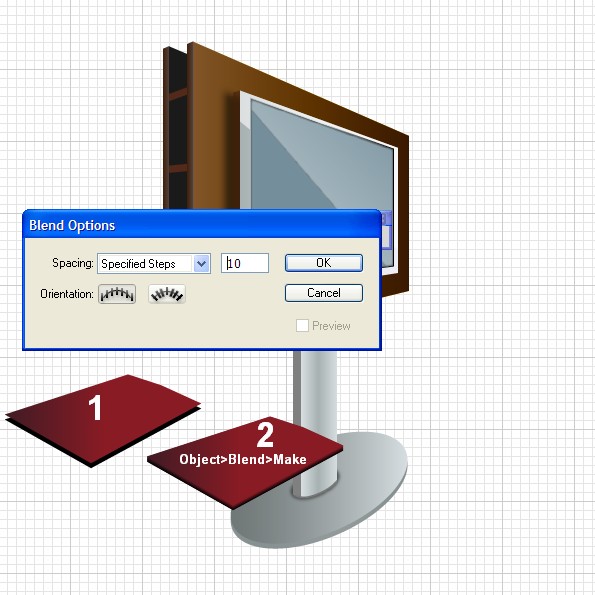Click the steps field showing 10
This screenshot has height=595, width=595.
point(245,263)
